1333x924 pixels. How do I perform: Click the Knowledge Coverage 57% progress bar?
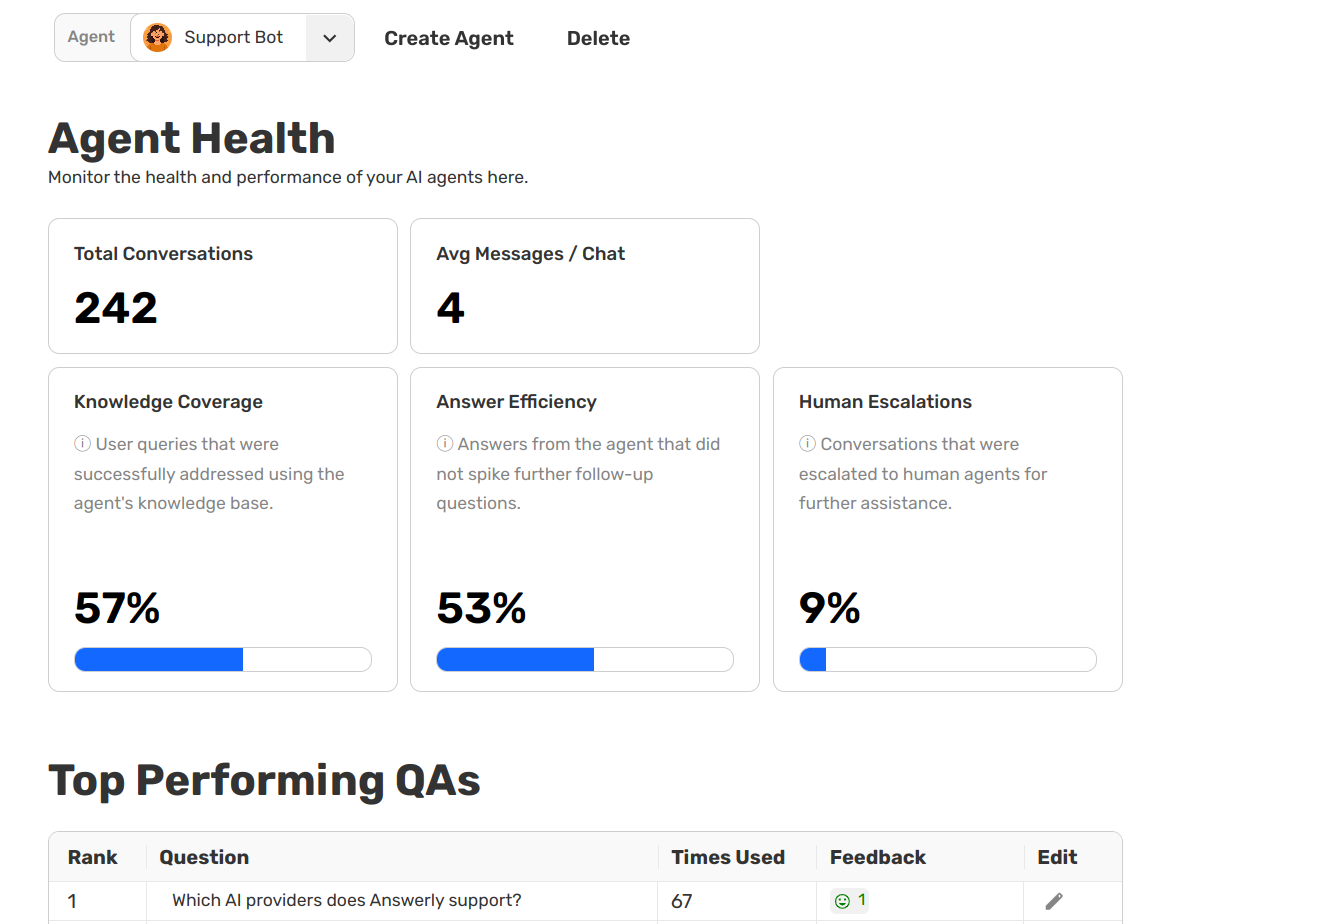point(223,660)
